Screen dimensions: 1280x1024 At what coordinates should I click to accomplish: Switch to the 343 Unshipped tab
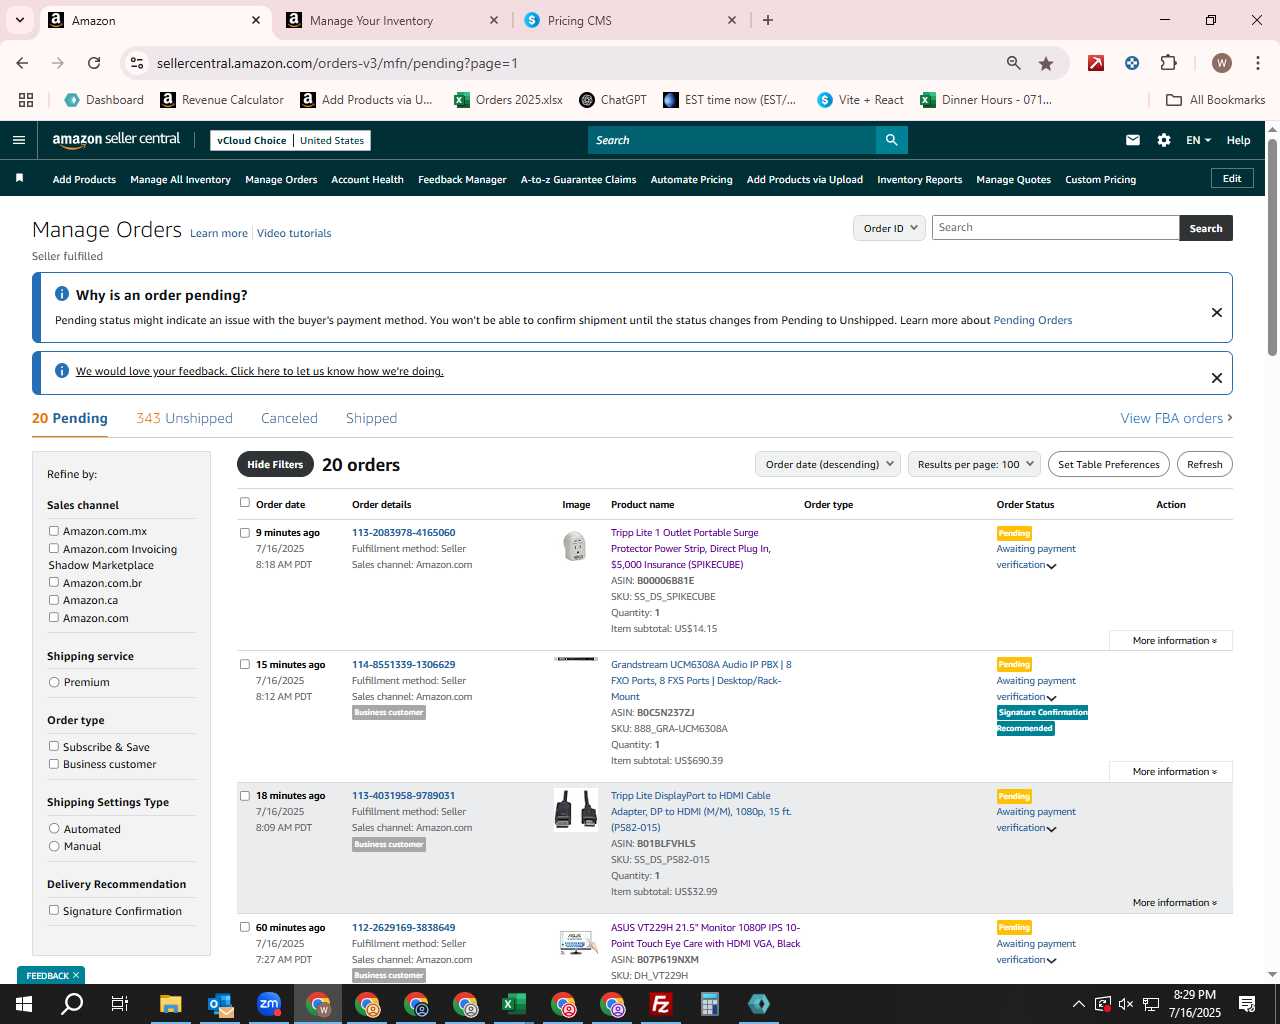(184, 418)
